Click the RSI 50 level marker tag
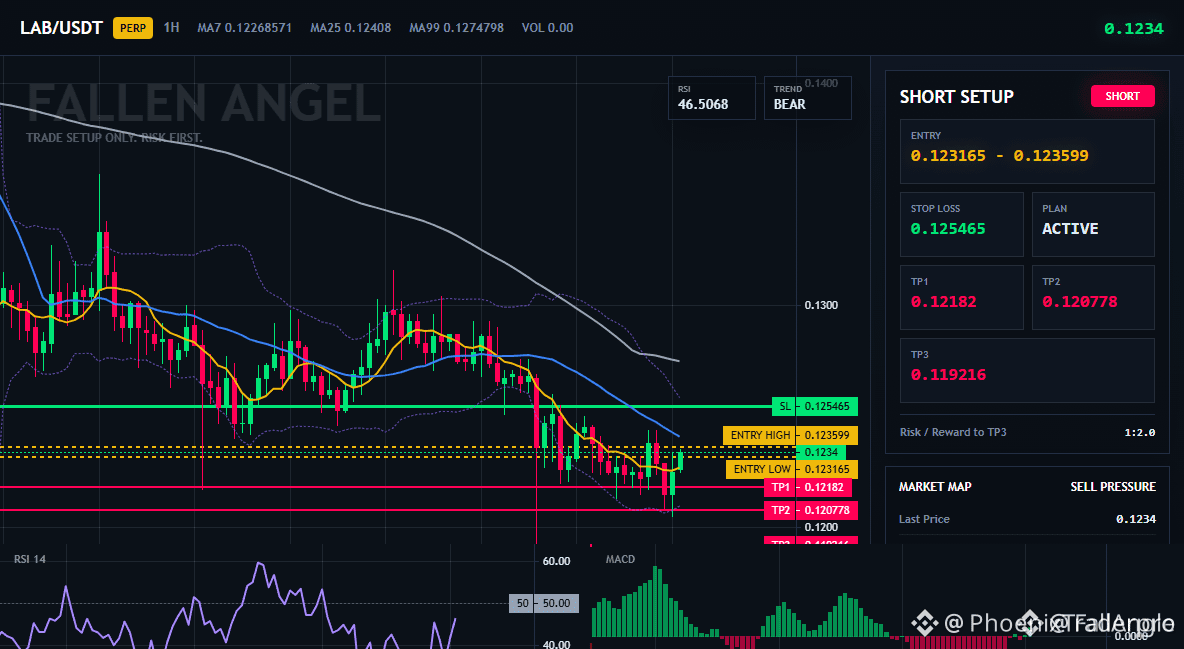Viewport: 1184px width, 649px height. (x=544, y=603)
